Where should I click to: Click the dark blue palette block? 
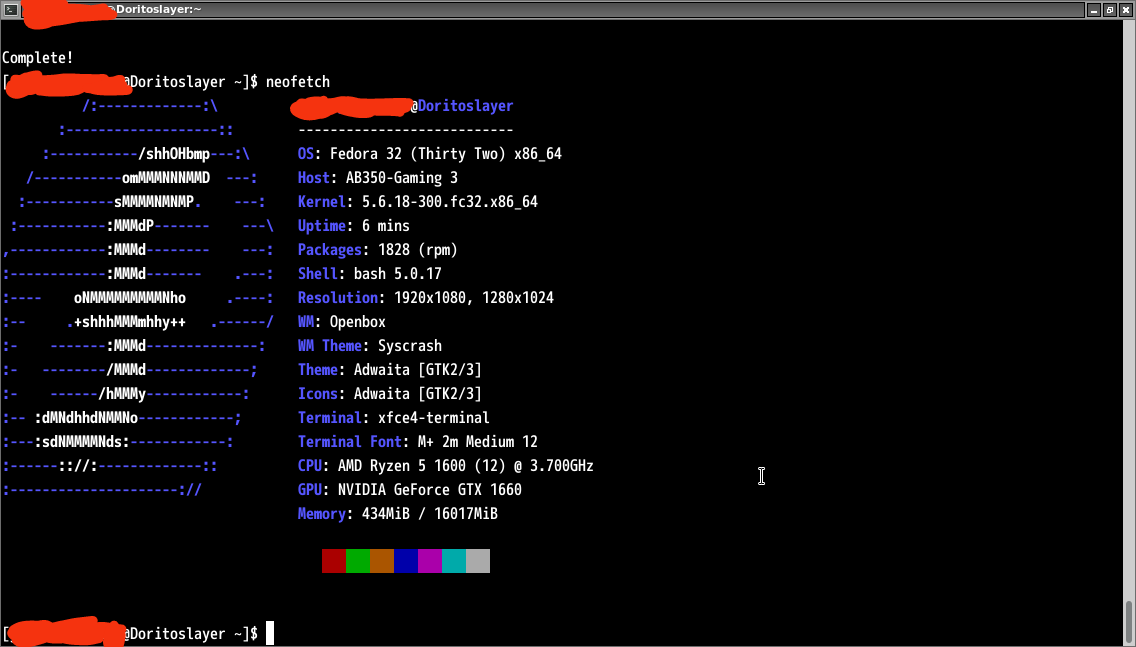click(x=405, y=561)
